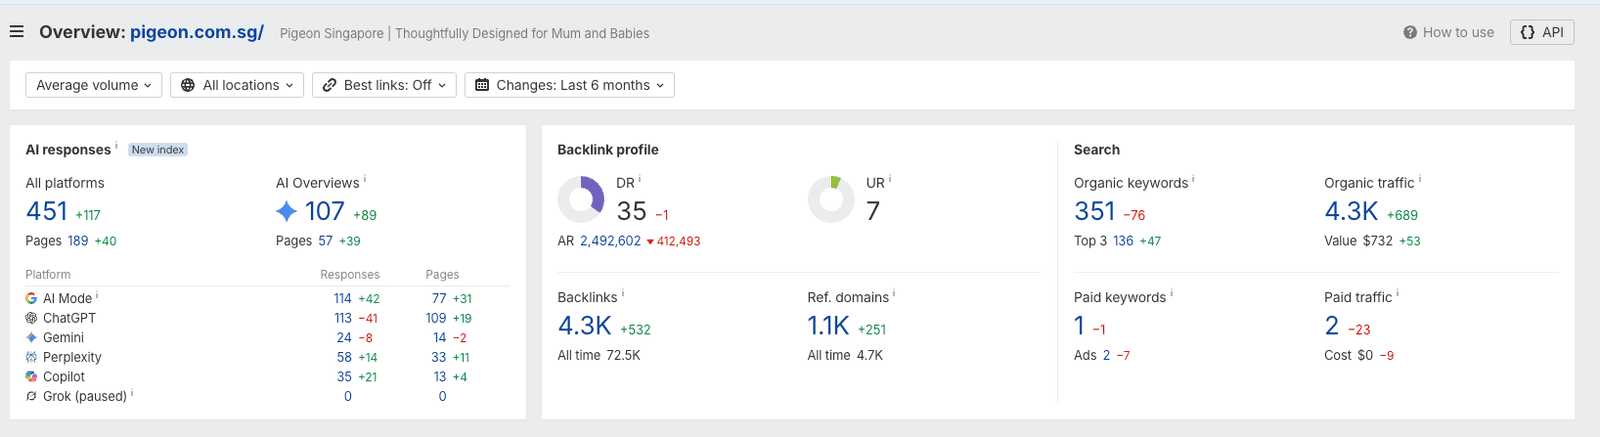This screenshot has width=1600, height=437.
Task: Click the info icon next to Organic keywords
Action: 1193,180
